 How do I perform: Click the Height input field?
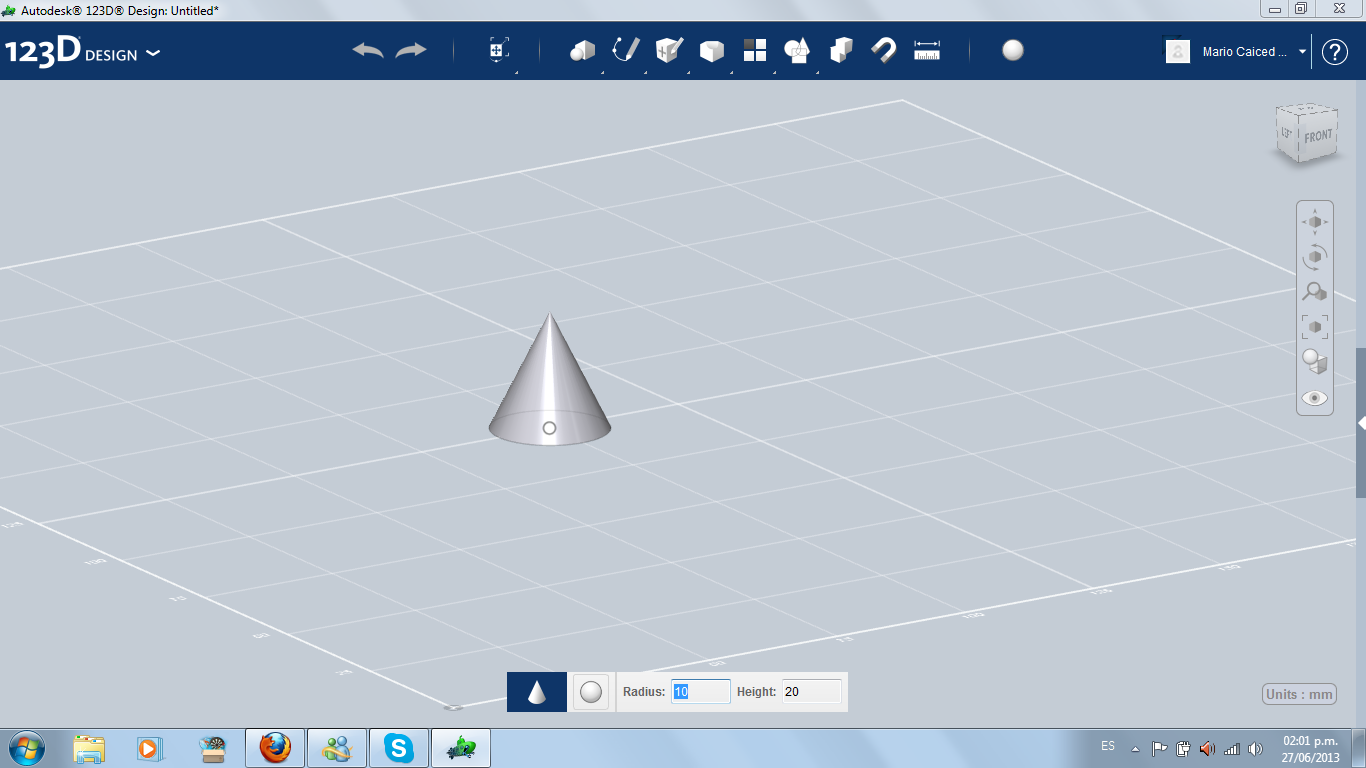812,691
